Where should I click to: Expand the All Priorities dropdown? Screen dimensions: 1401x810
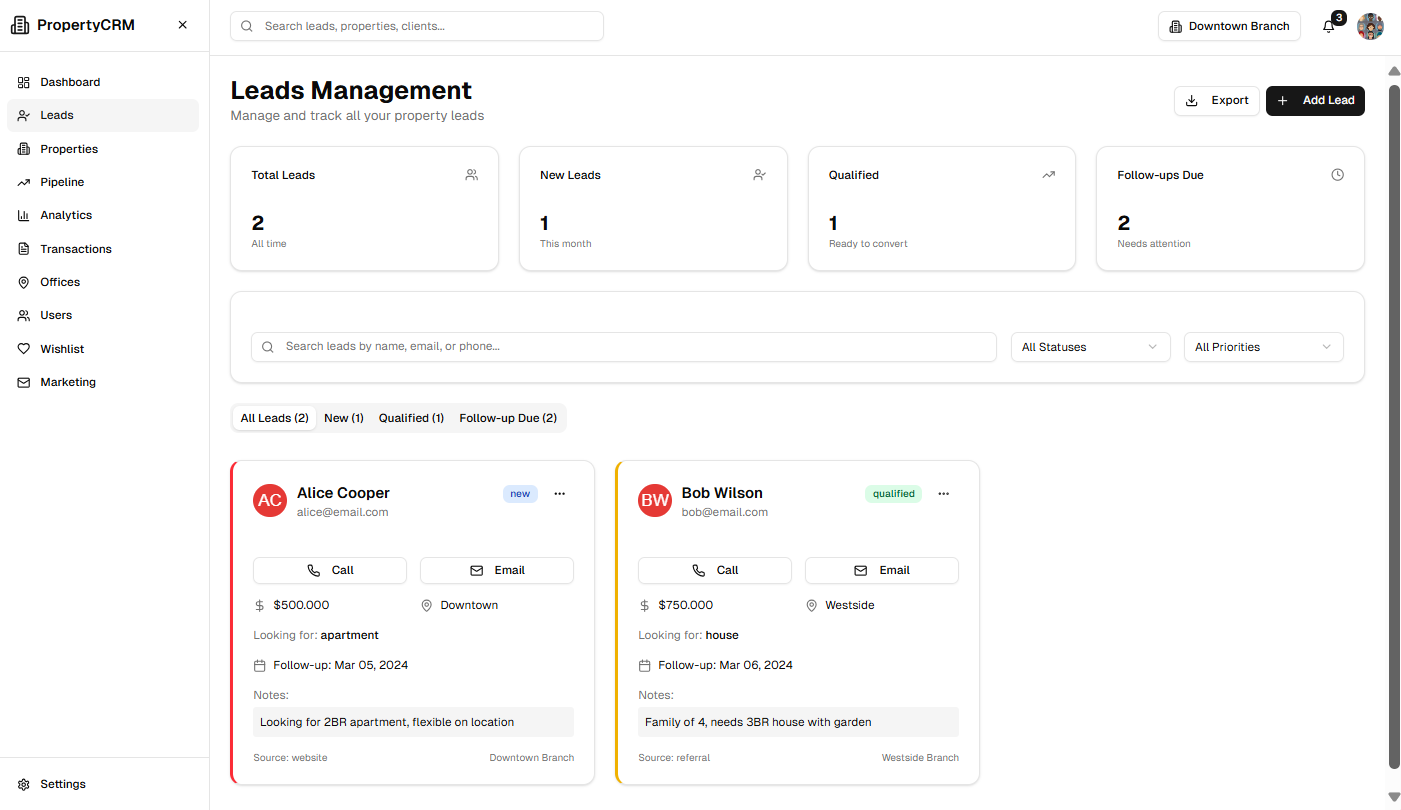[x=1263, y=347]
